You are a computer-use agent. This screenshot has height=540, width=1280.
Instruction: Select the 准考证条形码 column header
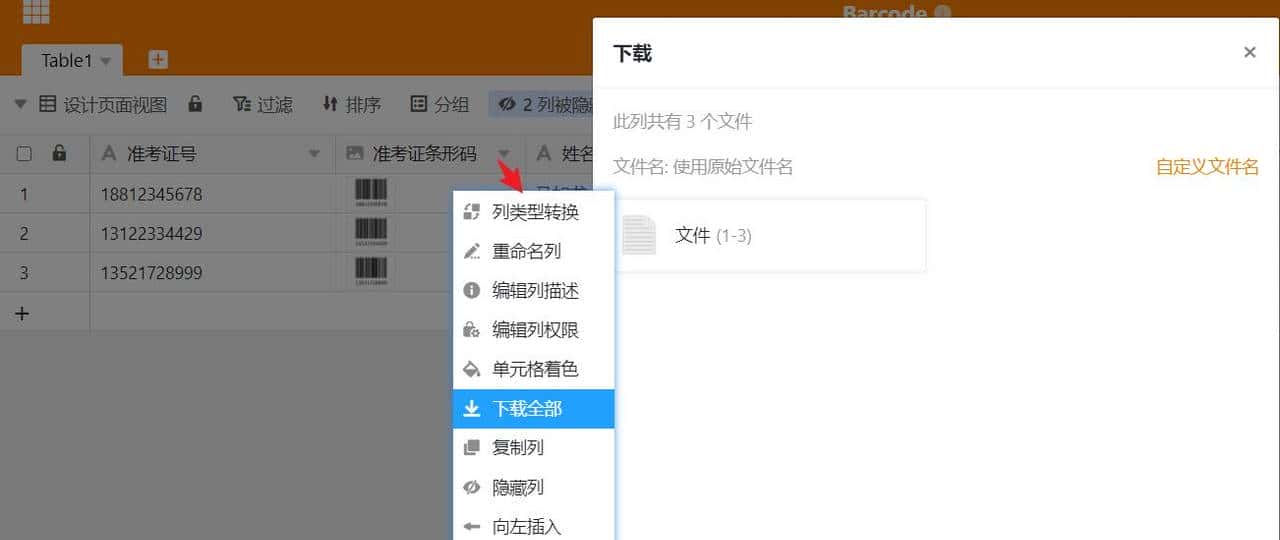[x=430, y=154]
